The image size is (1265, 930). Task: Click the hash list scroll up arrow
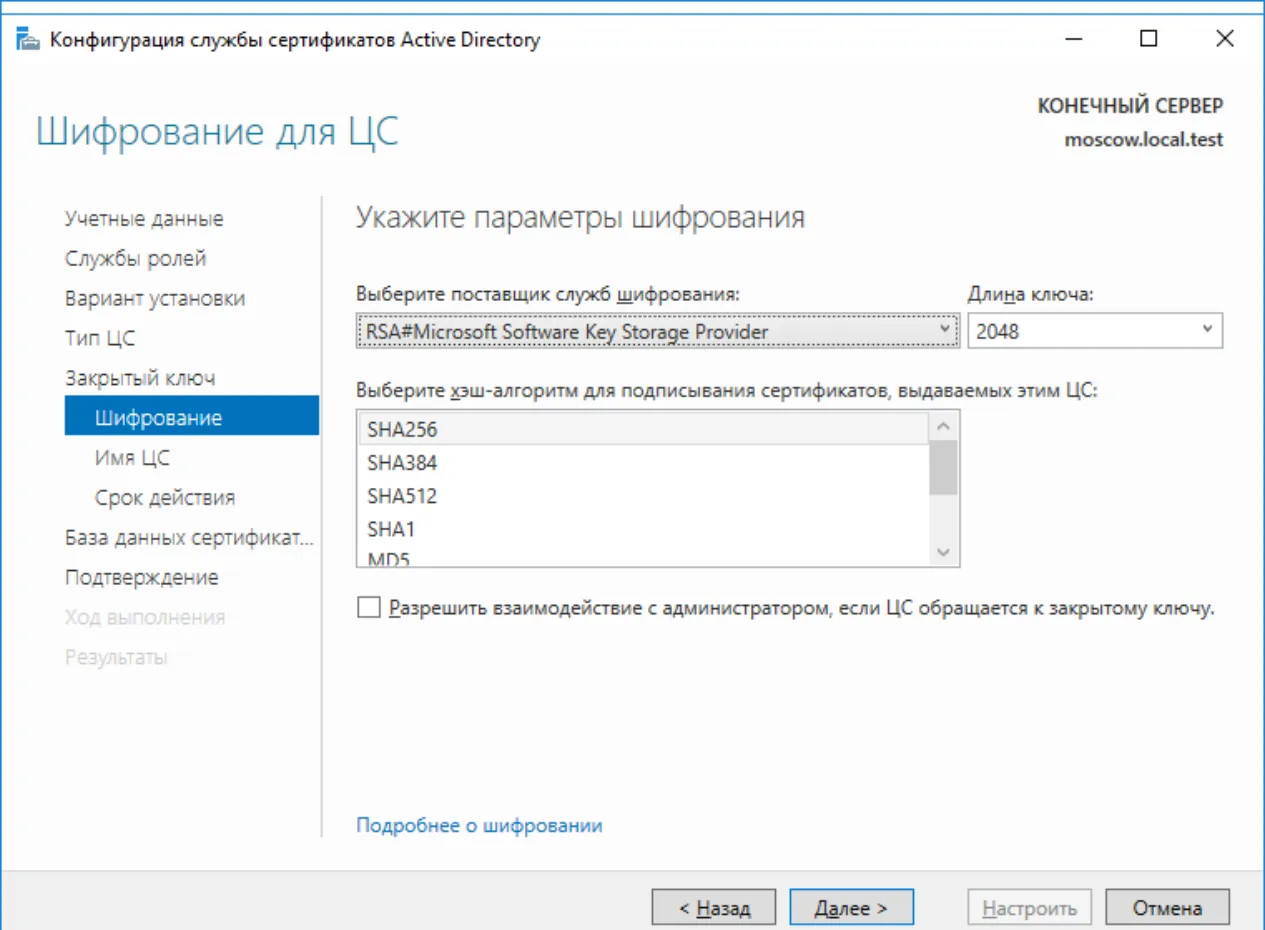pyautogui.click(x=943, y=426)
